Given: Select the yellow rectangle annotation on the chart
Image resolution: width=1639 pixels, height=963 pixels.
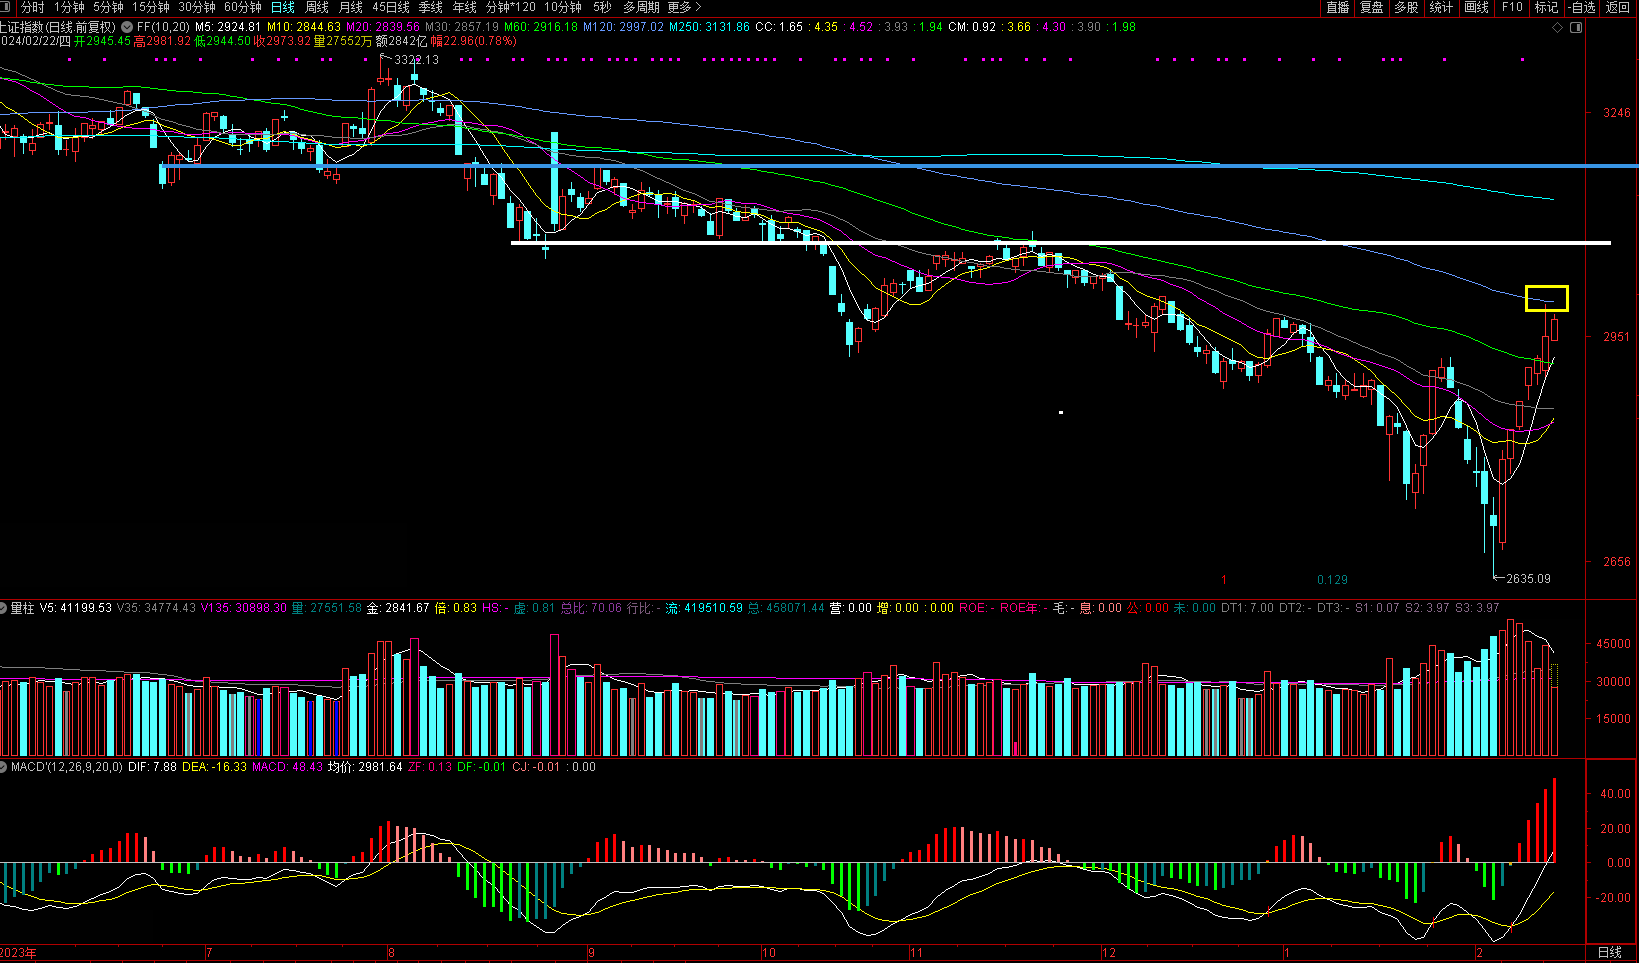Looking at the screenshot, I should point(1546,287).
